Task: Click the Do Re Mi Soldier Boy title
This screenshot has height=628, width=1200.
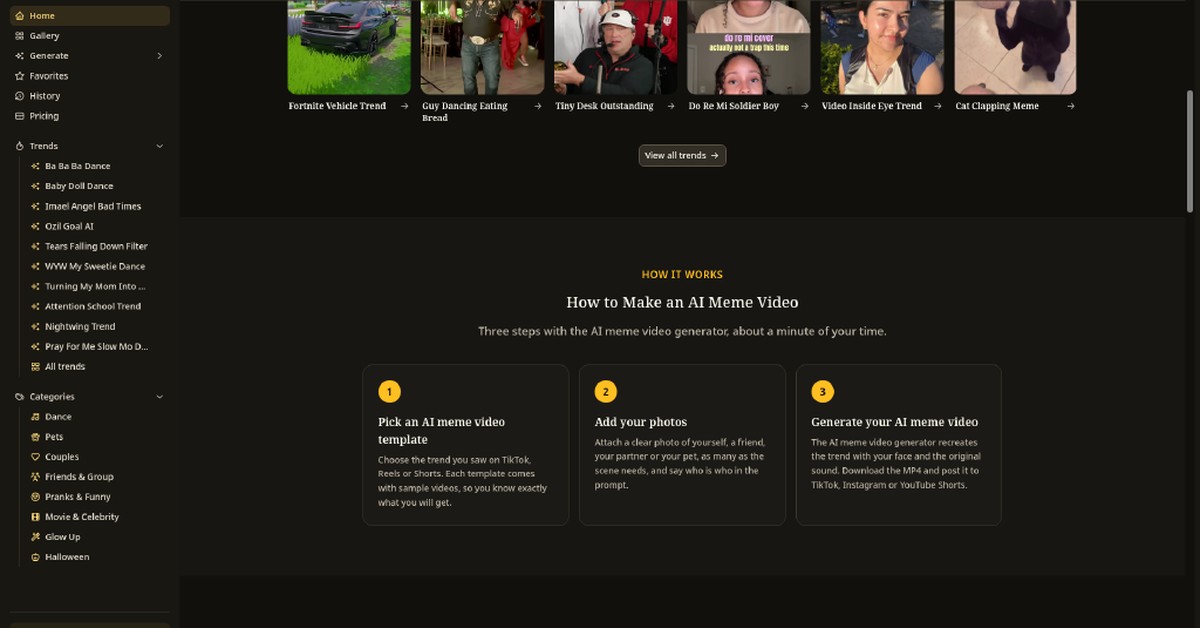Action: (x=734, y=106)
